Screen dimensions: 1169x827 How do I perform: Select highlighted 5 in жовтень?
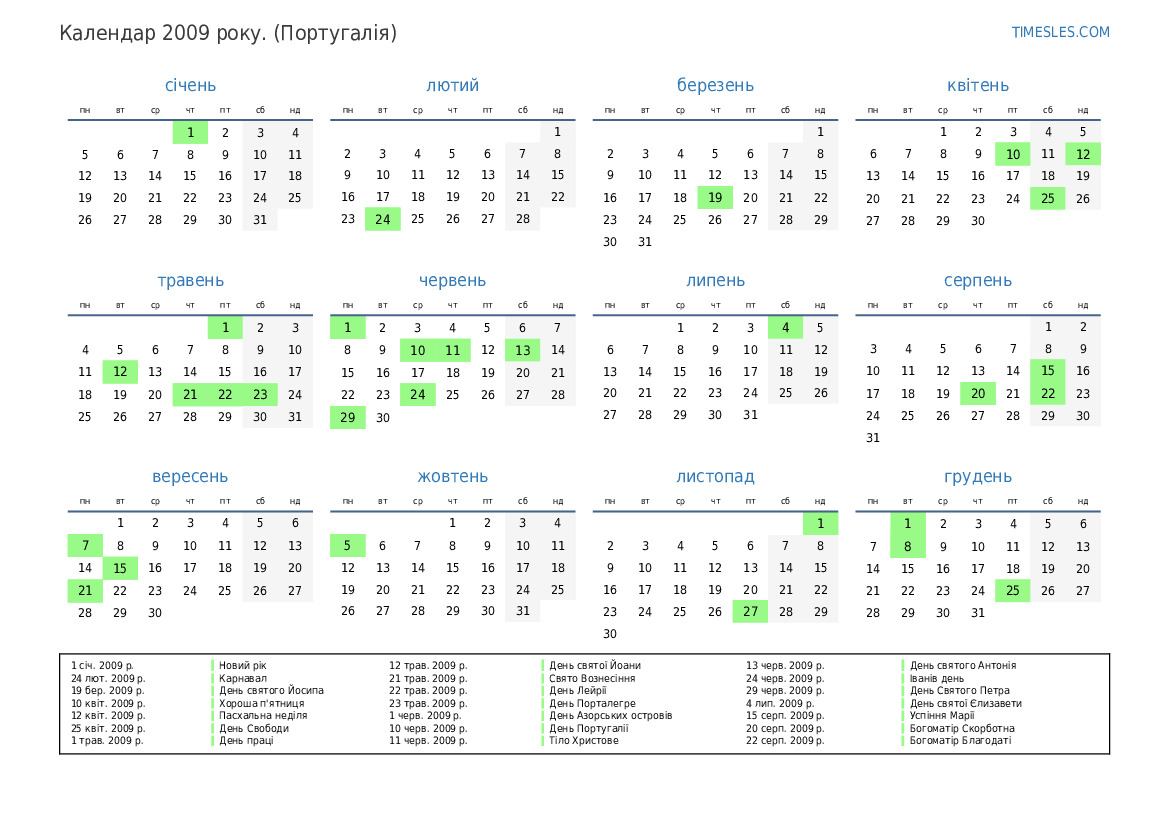[x=347, y=546]
